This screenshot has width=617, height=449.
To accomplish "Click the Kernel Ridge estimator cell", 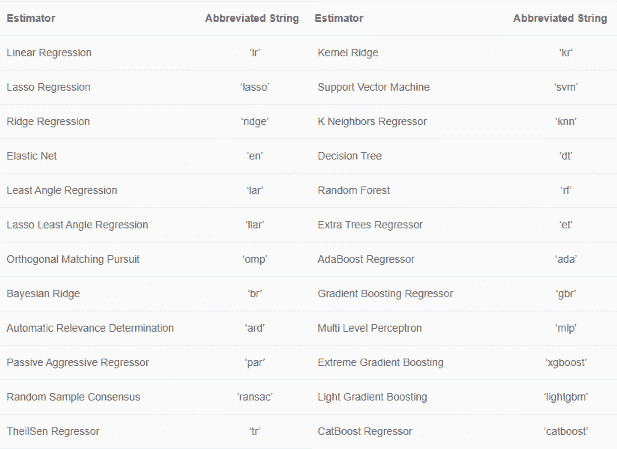I will [347, 52].
